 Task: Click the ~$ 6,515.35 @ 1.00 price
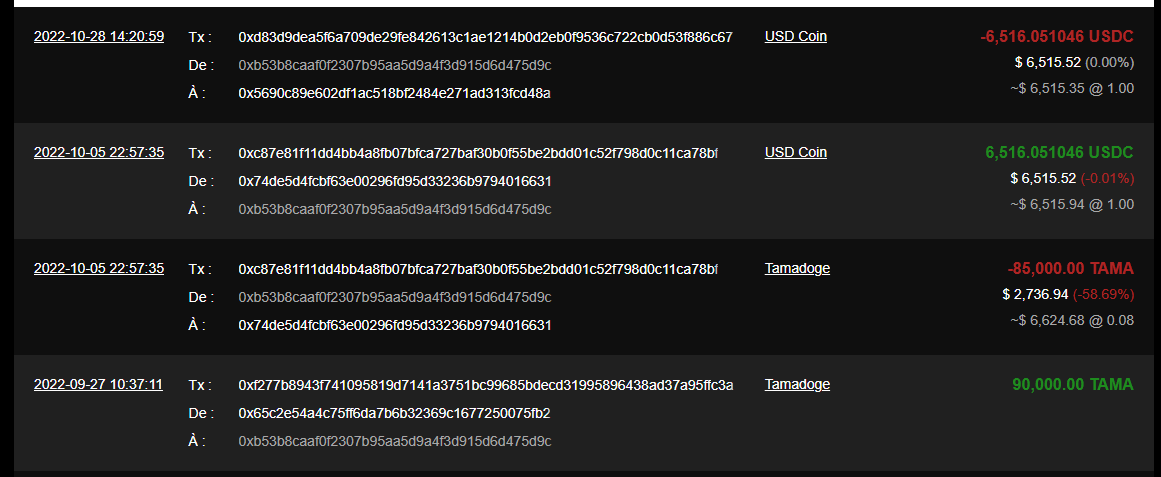click(1071, 88)
